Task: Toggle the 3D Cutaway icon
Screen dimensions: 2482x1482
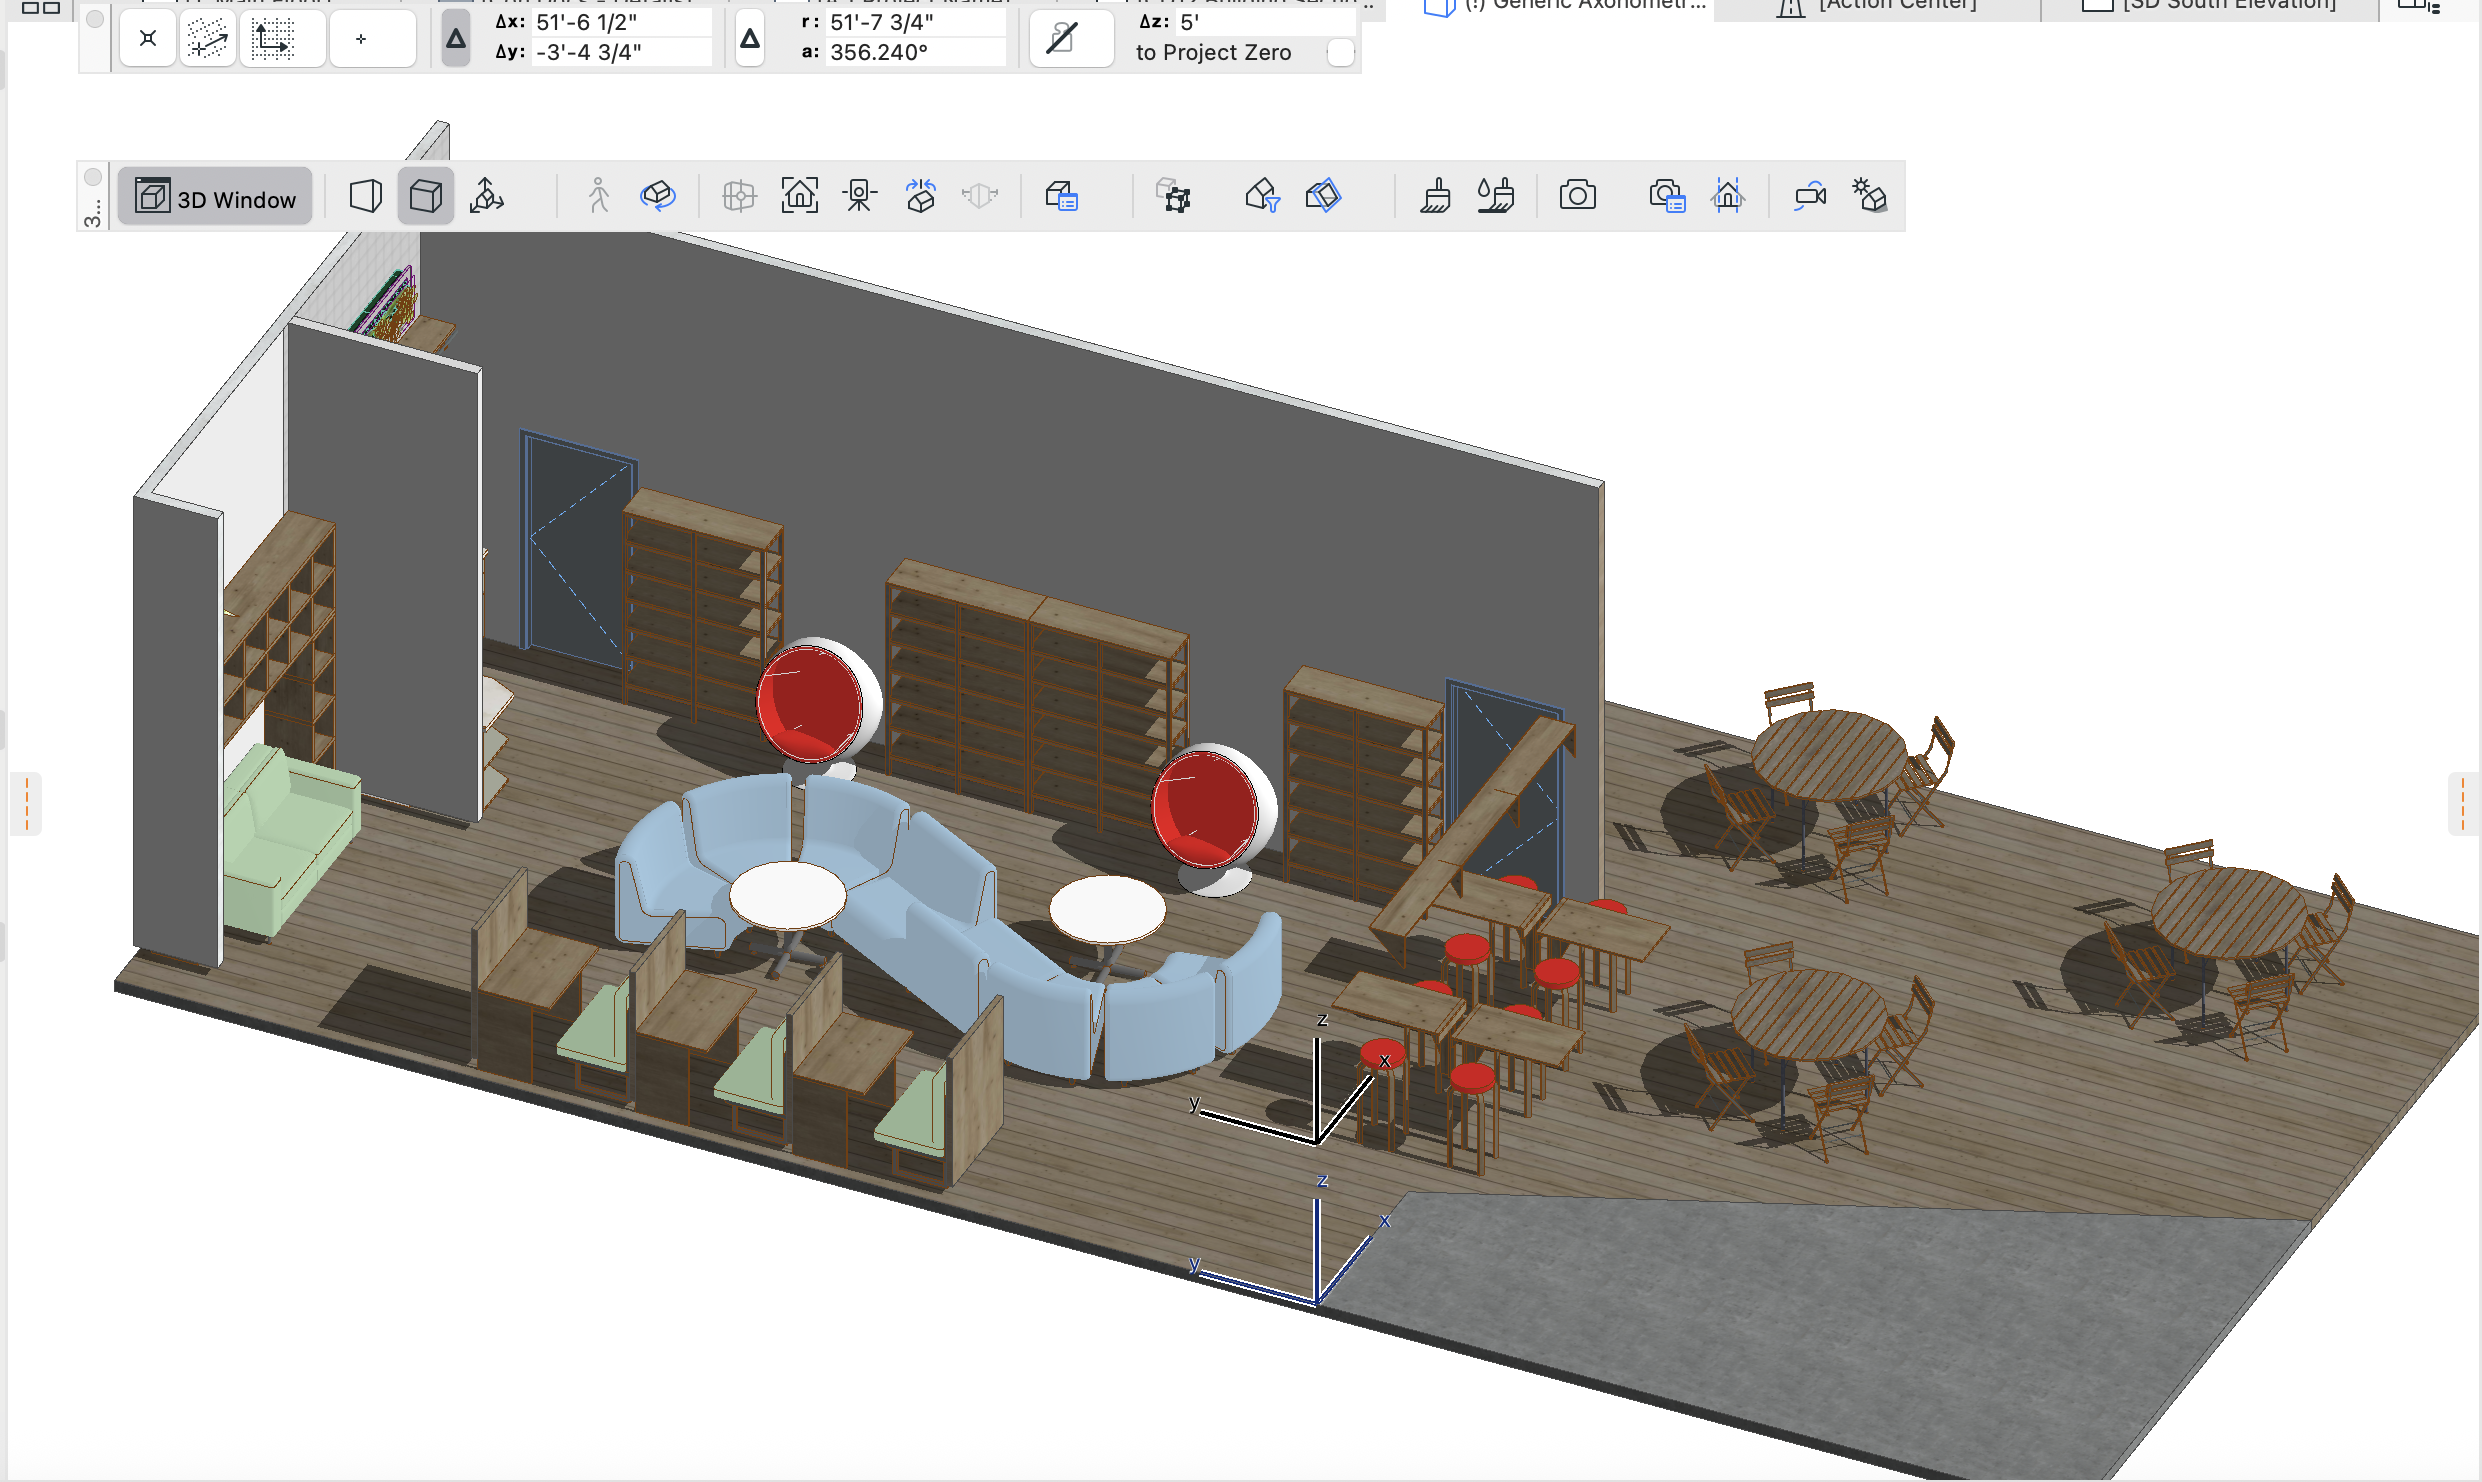Action: 1323,196
